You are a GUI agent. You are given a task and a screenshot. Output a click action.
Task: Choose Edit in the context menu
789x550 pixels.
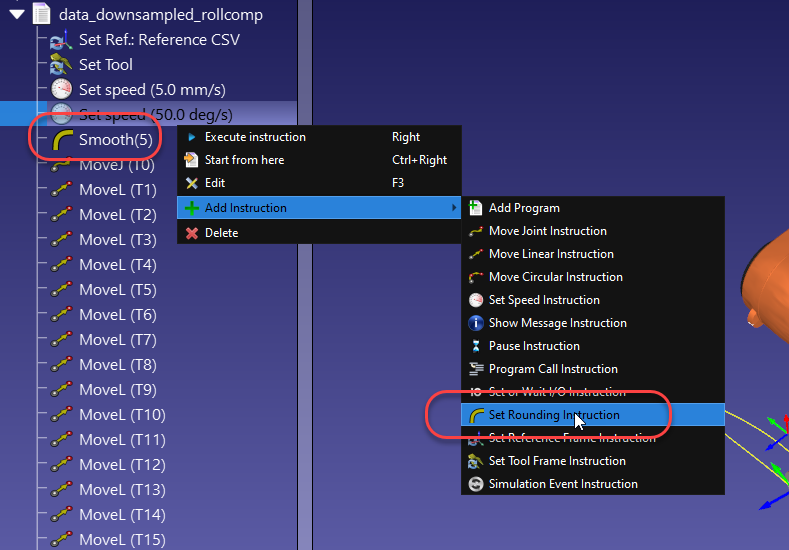[319, 183]
